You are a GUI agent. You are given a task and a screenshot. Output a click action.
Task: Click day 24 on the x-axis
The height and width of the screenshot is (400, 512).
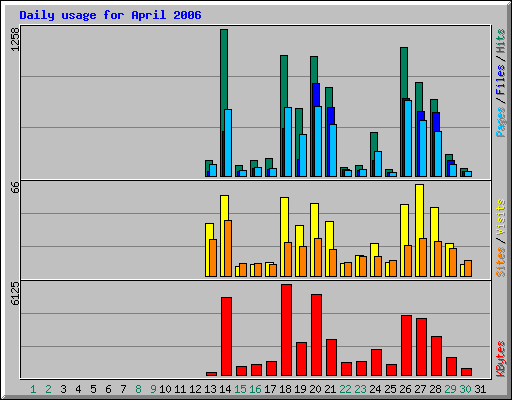coord(375,389)
